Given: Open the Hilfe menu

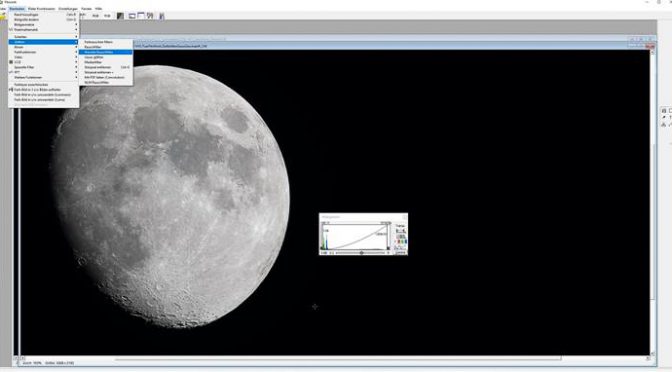Looking at the screenshot, I should [x=99, y=9].
